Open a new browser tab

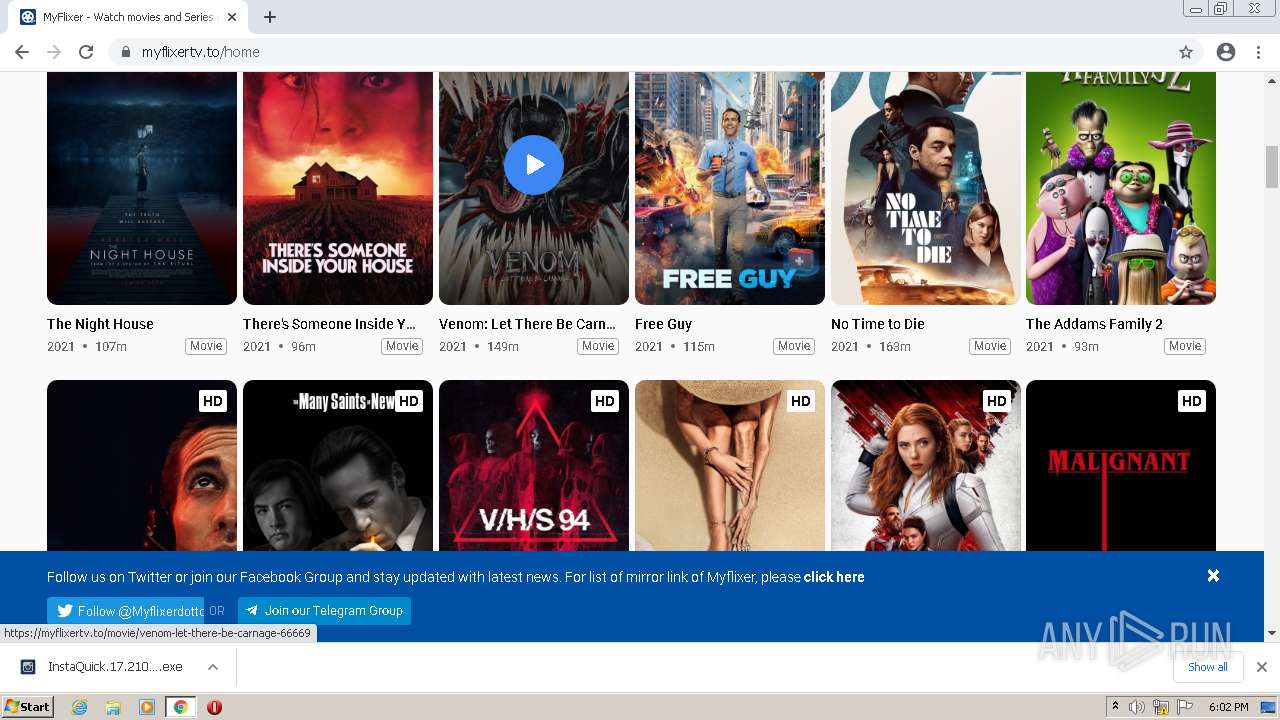270,17
